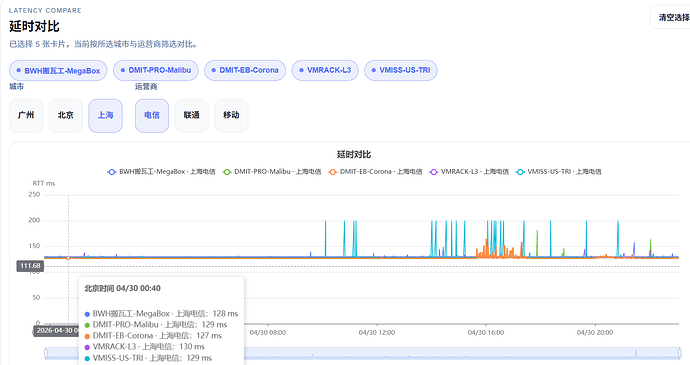The image size is (690, 365).
Task: Click the 清空选择 button
Action: [672, 18]
